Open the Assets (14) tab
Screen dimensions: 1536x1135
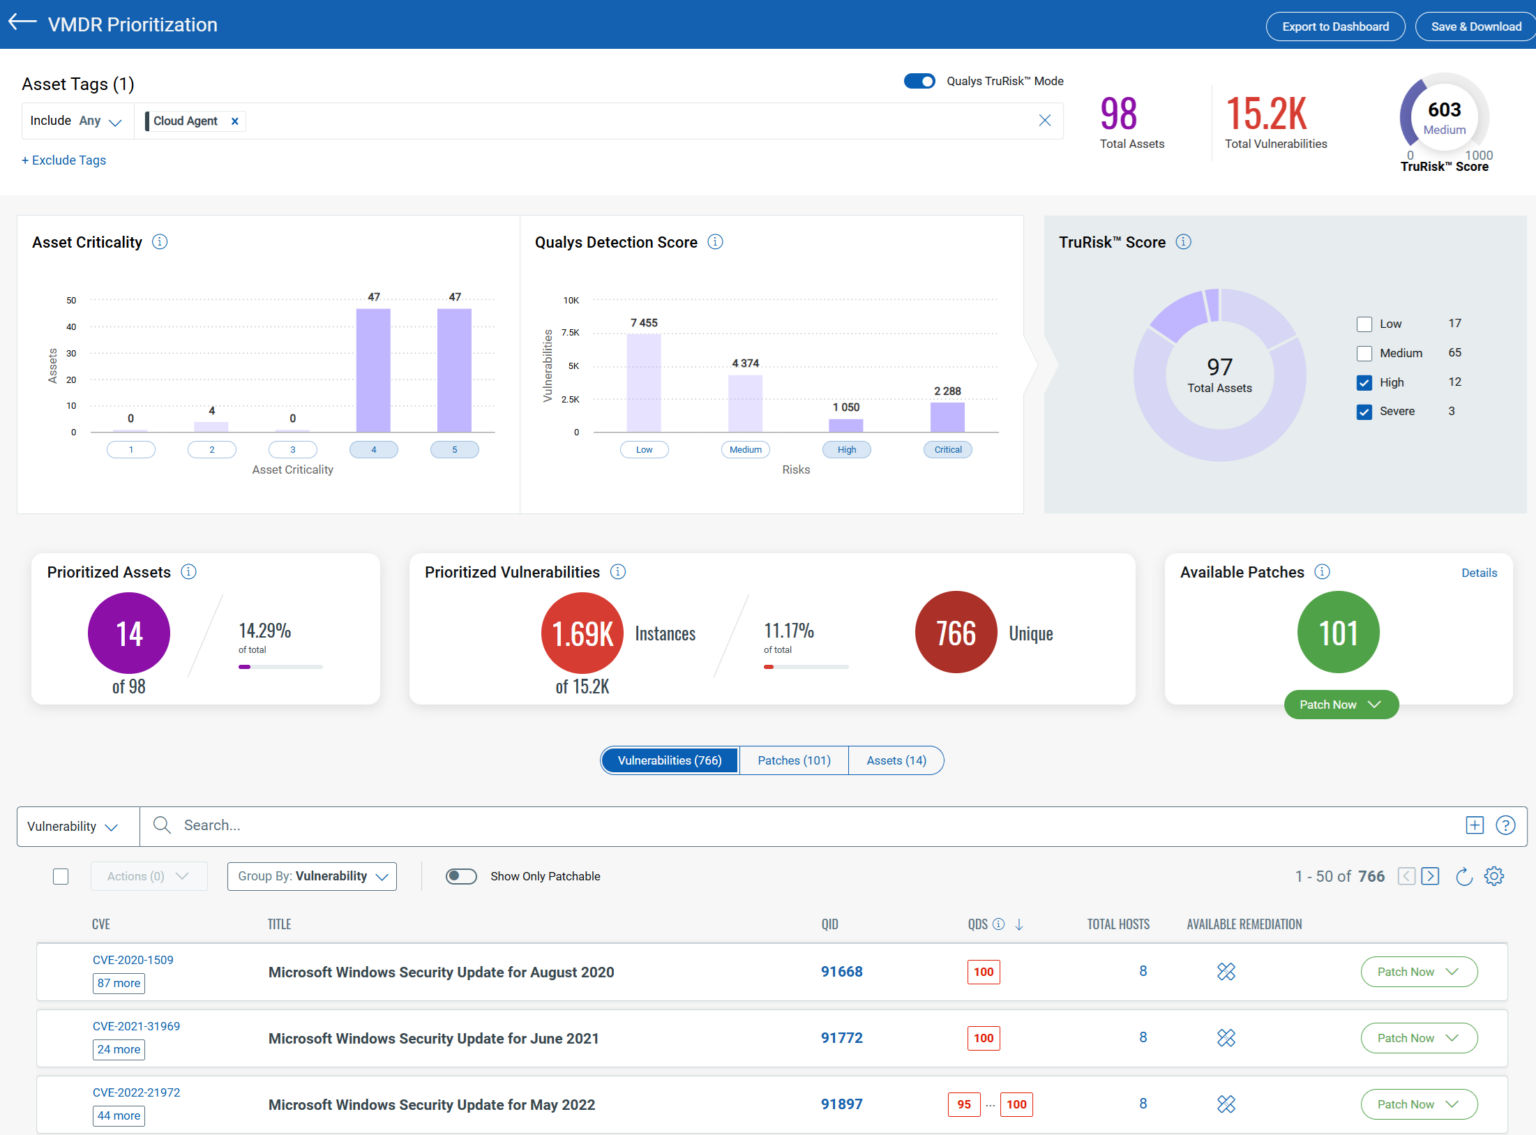(x=896, y=760)
